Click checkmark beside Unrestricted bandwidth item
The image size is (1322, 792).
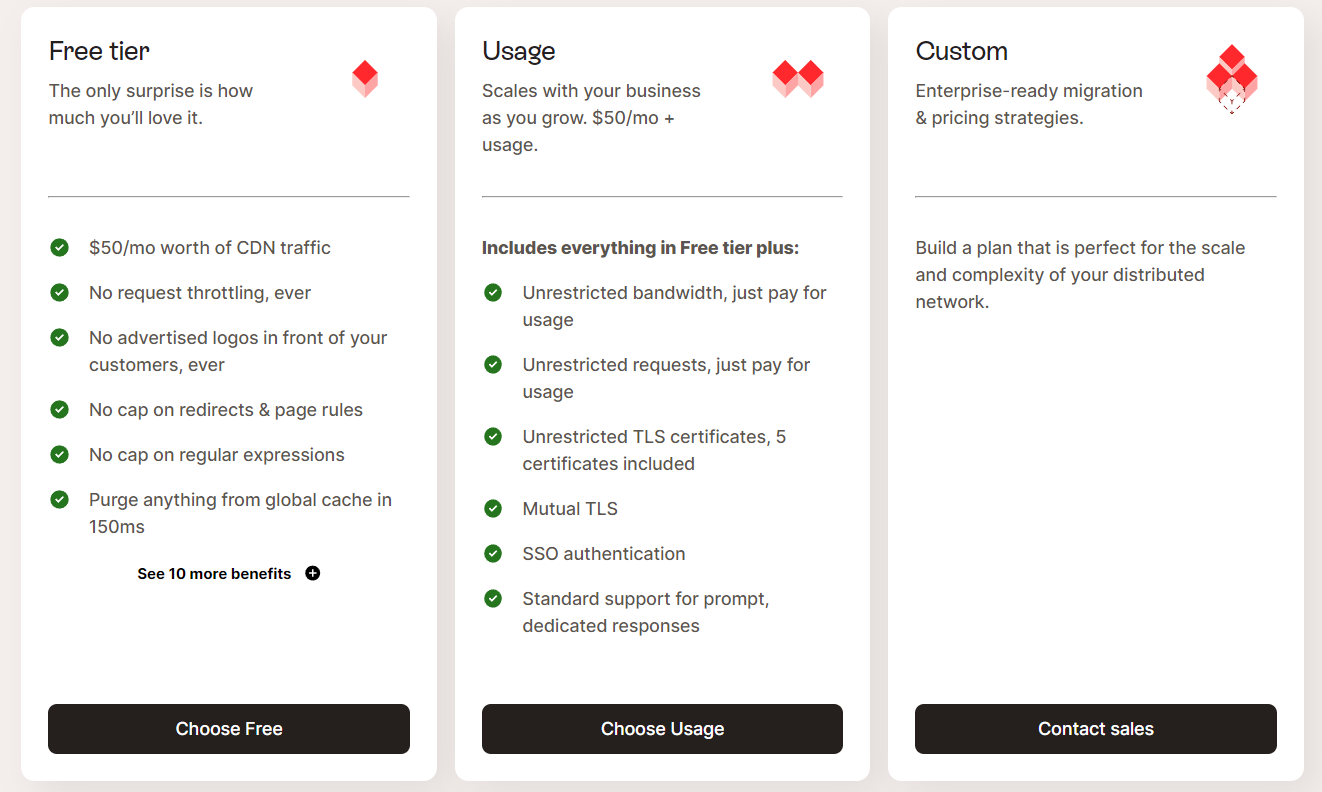click(x=493, y=292)
